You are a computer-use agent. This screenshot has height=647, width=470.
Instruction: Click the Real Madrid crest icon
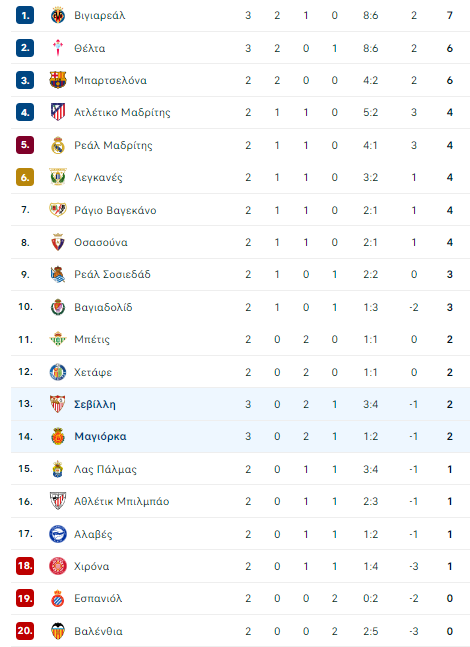(58, 145)
